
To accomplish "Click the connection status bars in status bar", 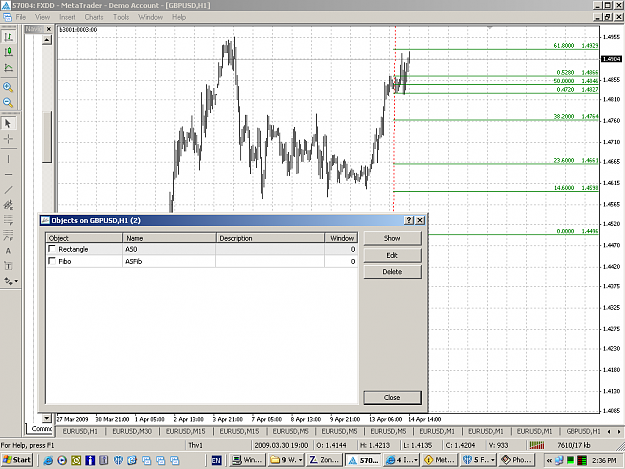I will (x=537, y=445).
